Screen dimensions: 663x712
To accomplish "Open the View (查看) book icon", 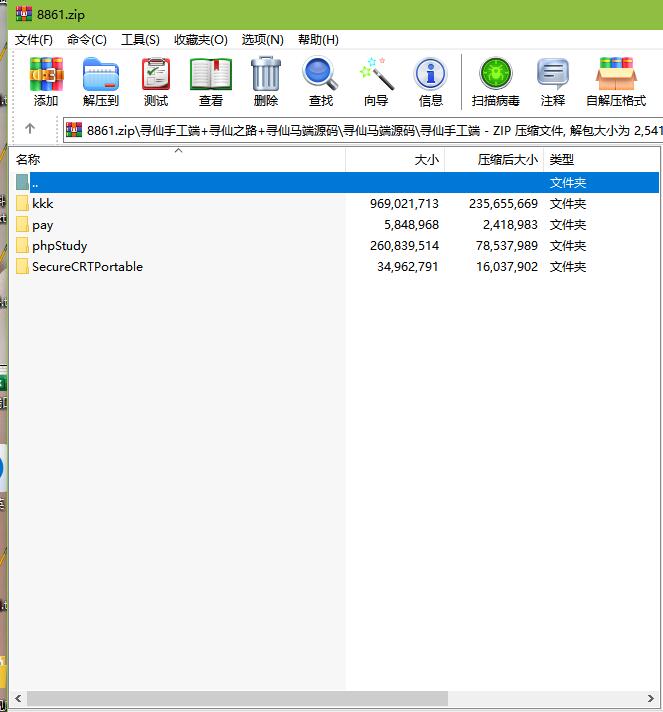I will point(211,82).
